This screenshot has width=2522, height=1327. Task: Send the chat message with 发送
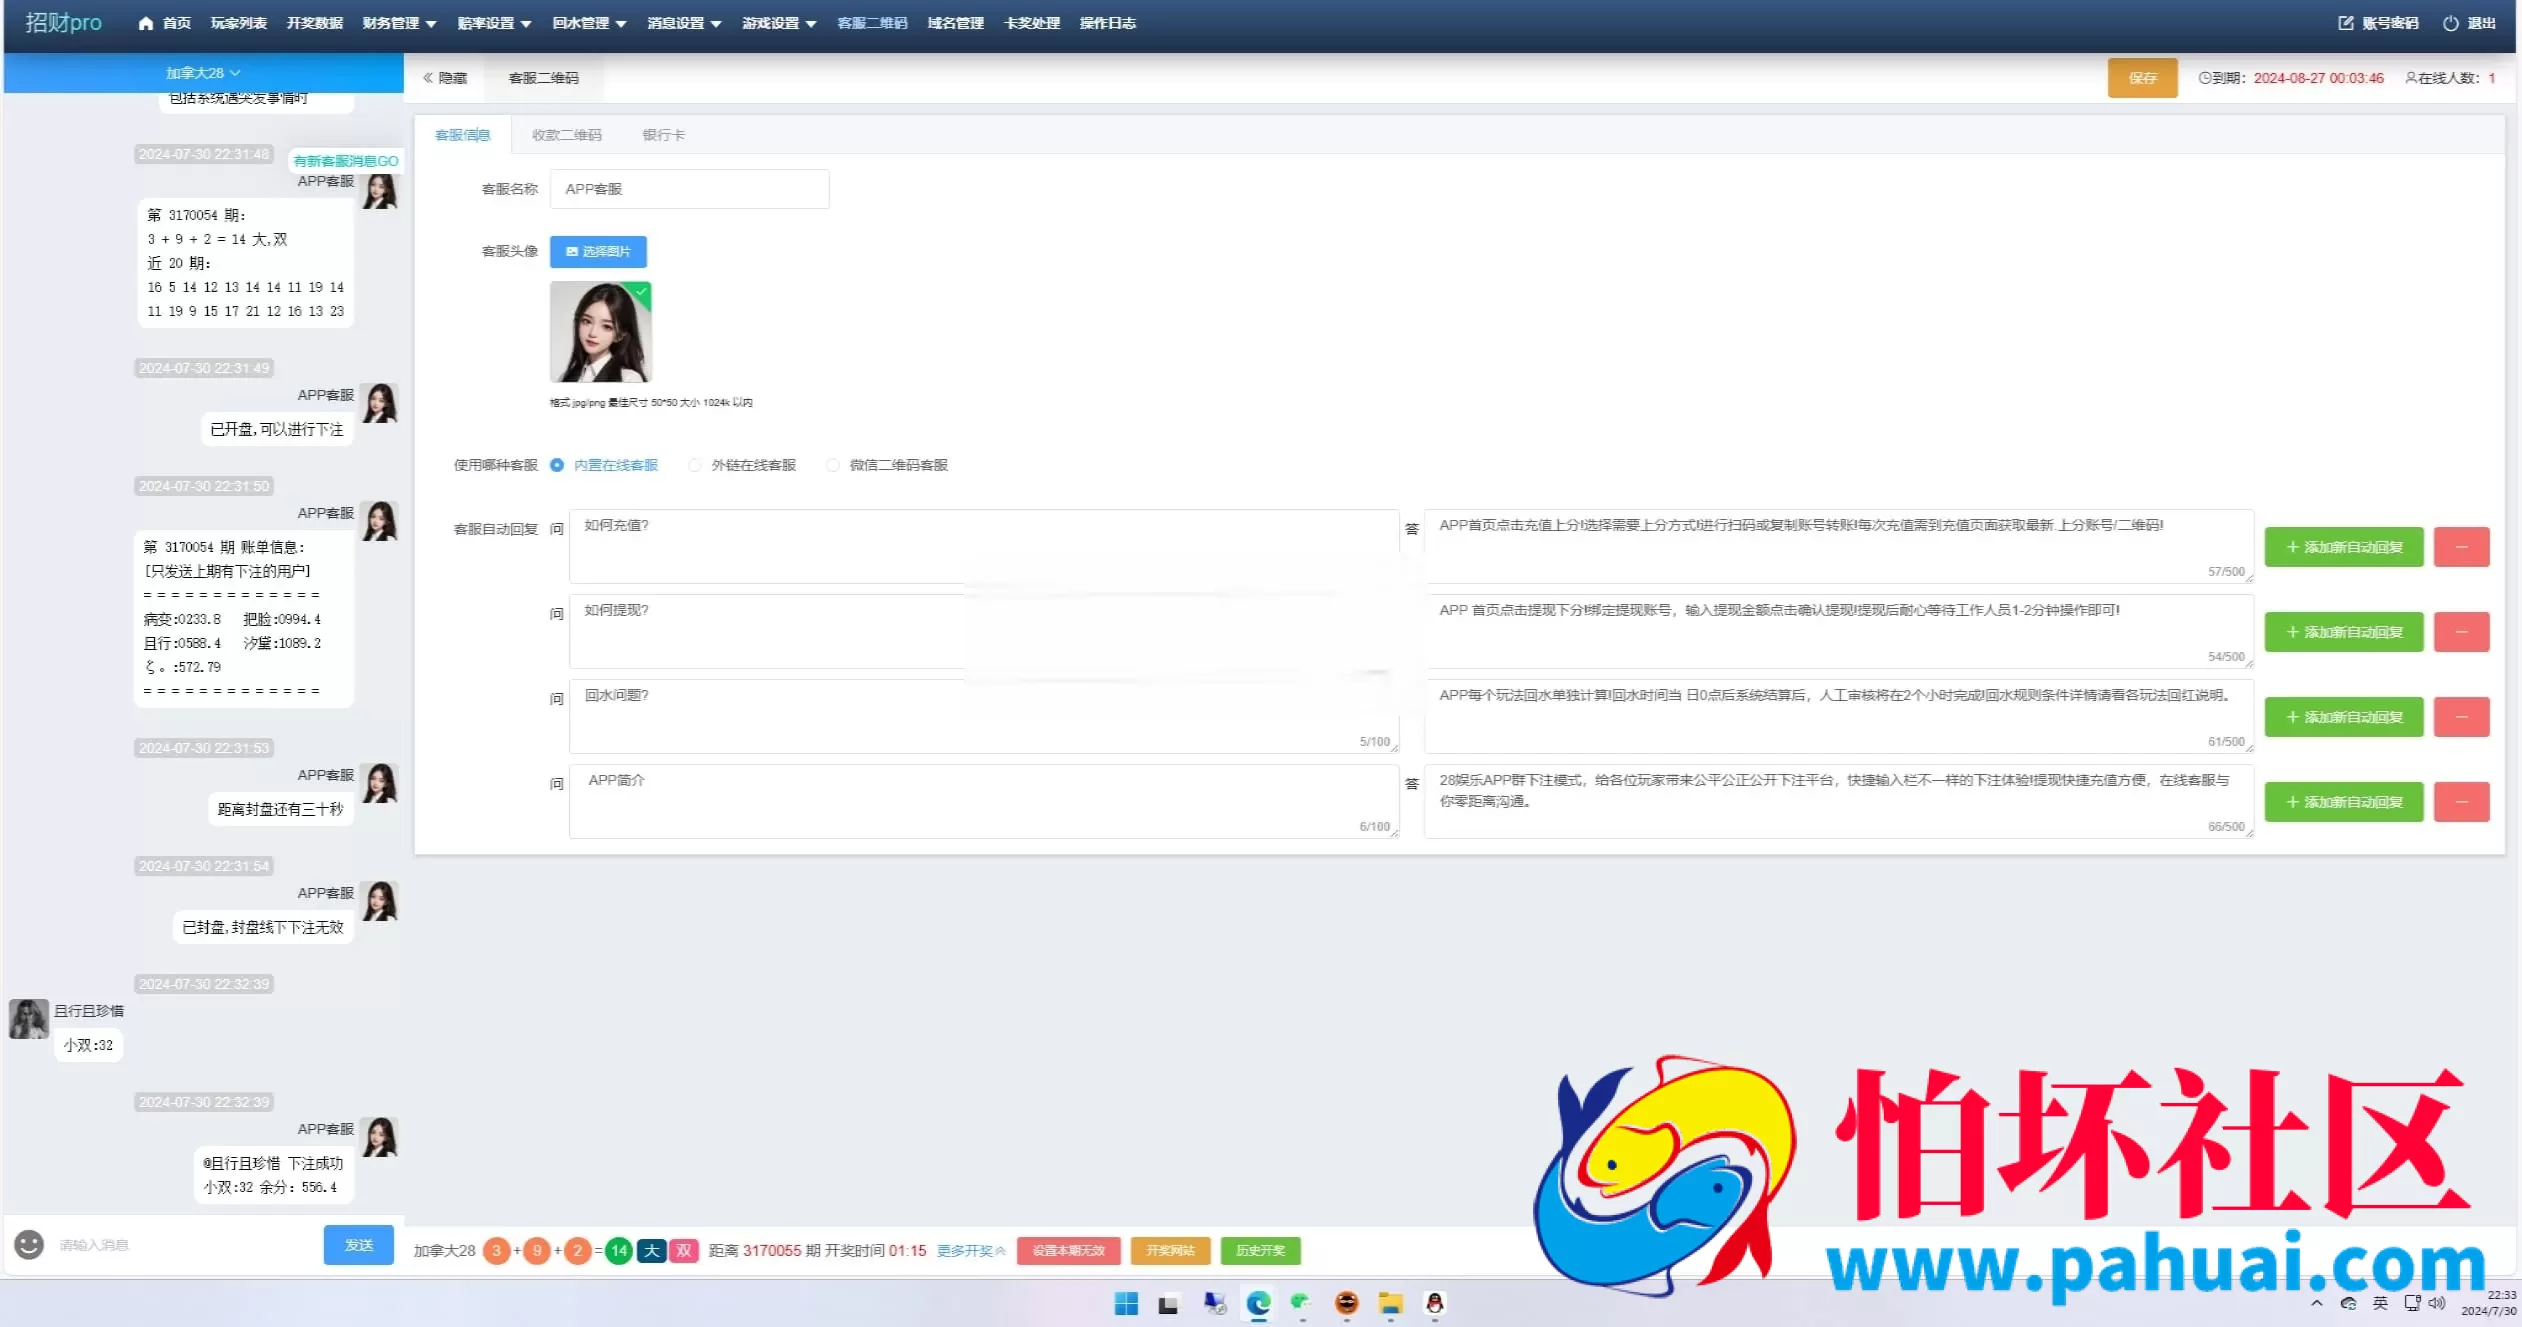coord(358,1245)
